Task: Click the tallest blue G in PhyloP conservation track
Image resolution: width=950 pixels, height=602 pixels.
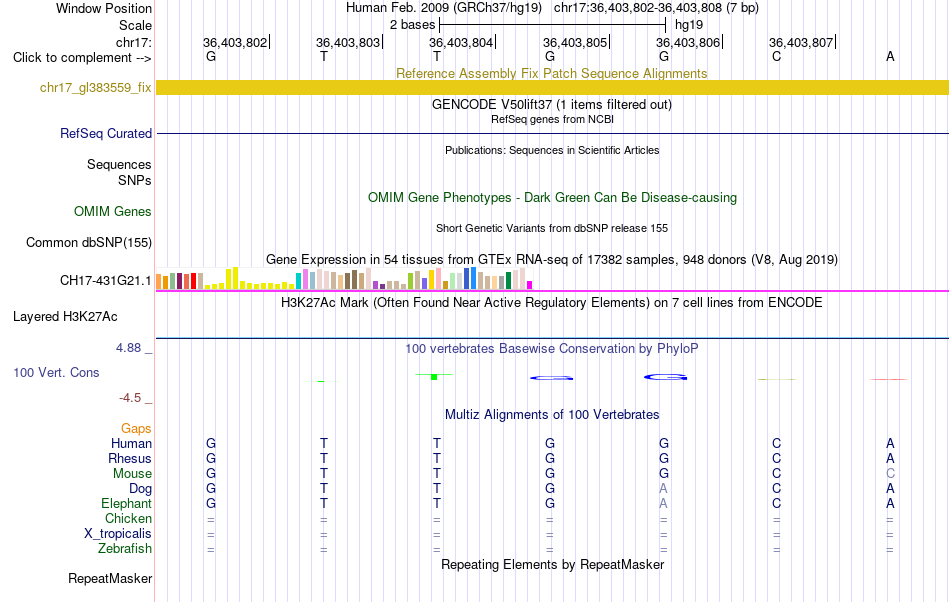Action: coord(665,377)
